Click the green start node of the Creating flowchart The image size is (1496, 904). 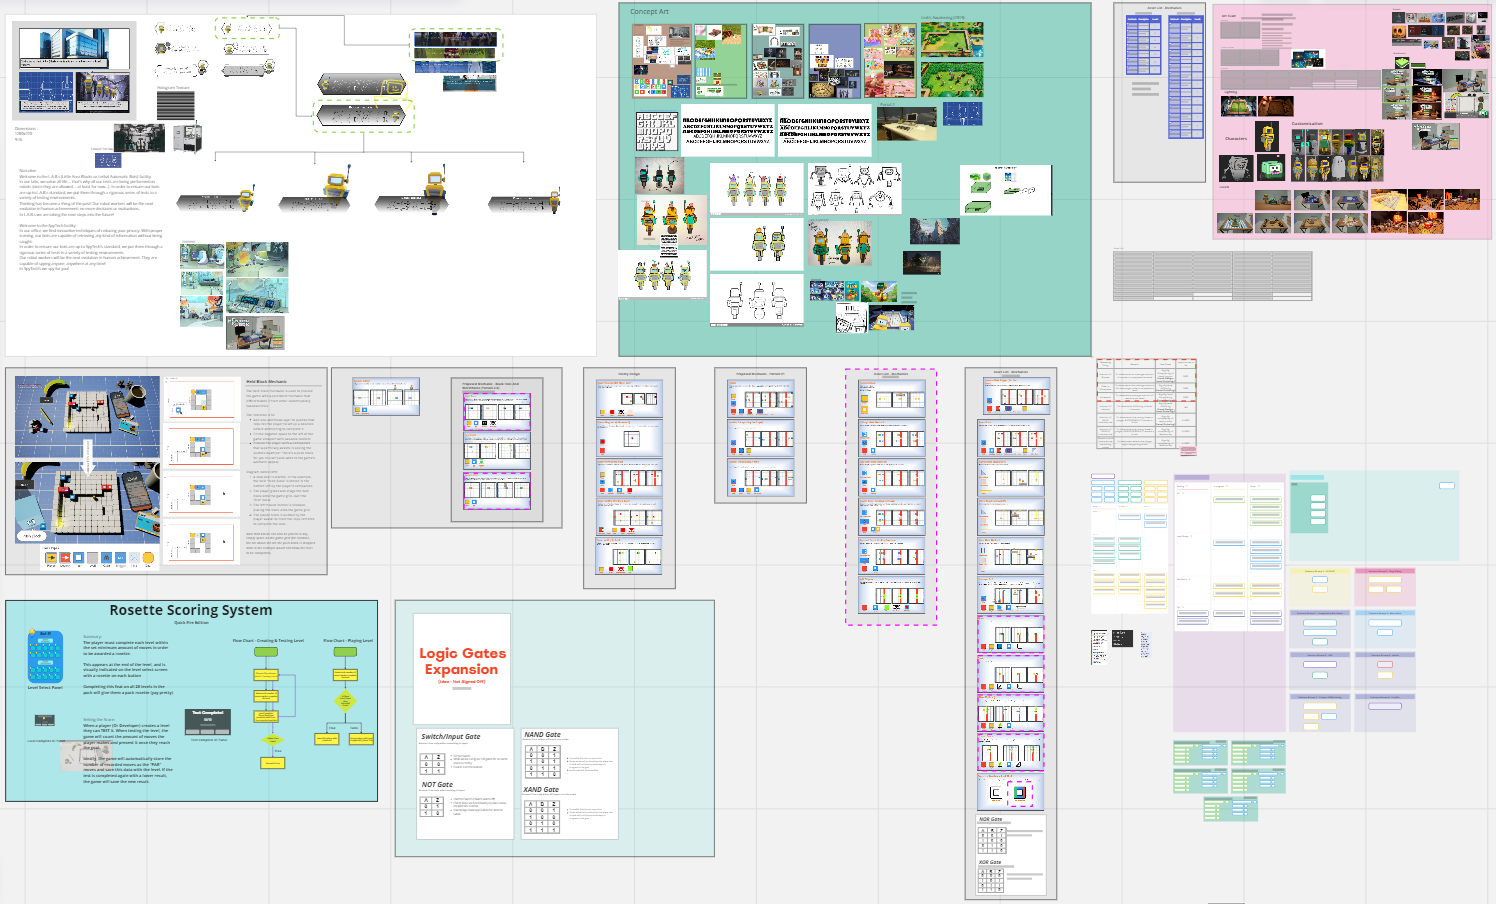[266, 652]
